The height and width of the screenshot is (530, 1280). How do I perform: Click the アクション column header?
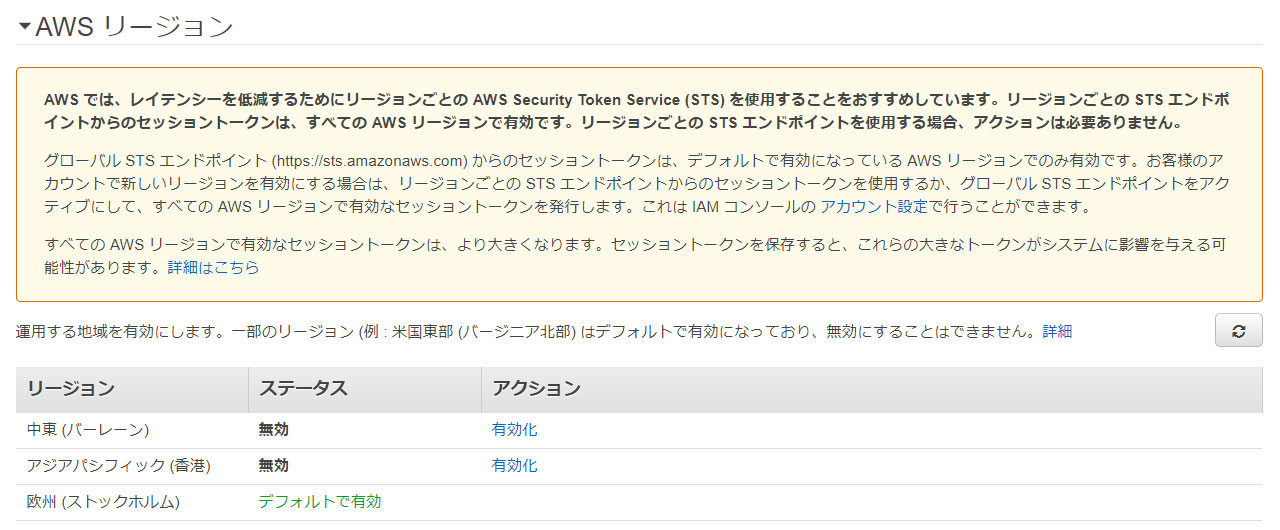coord(536,389)
